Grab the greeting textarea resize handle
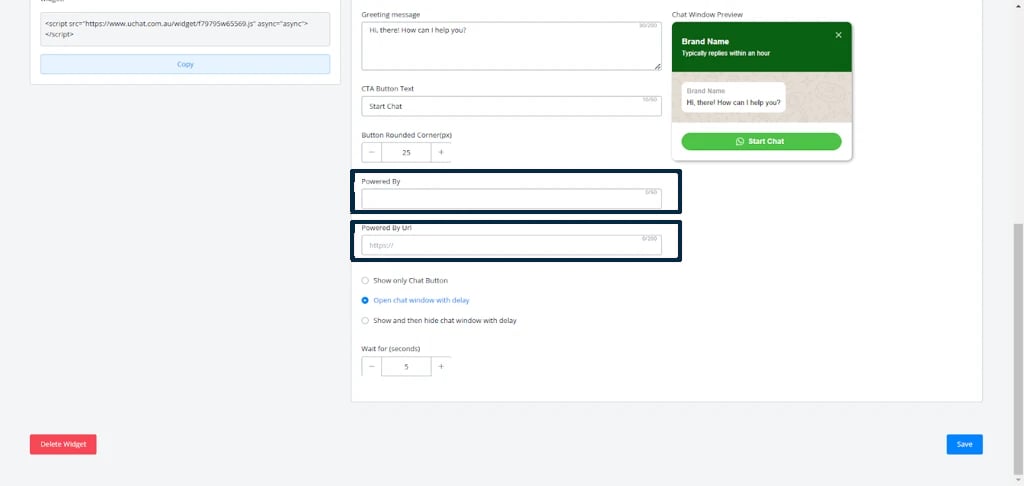Screen dimensions: 1024x486 (x=658, y=67)
